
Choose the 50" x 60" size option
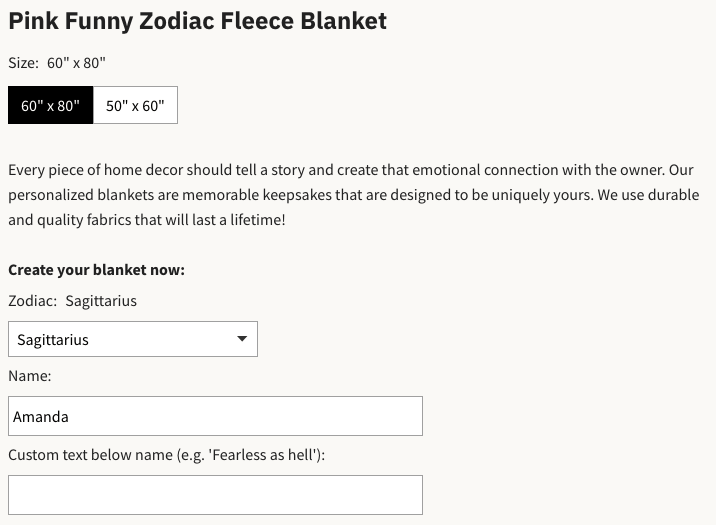(x=135, y=105)
